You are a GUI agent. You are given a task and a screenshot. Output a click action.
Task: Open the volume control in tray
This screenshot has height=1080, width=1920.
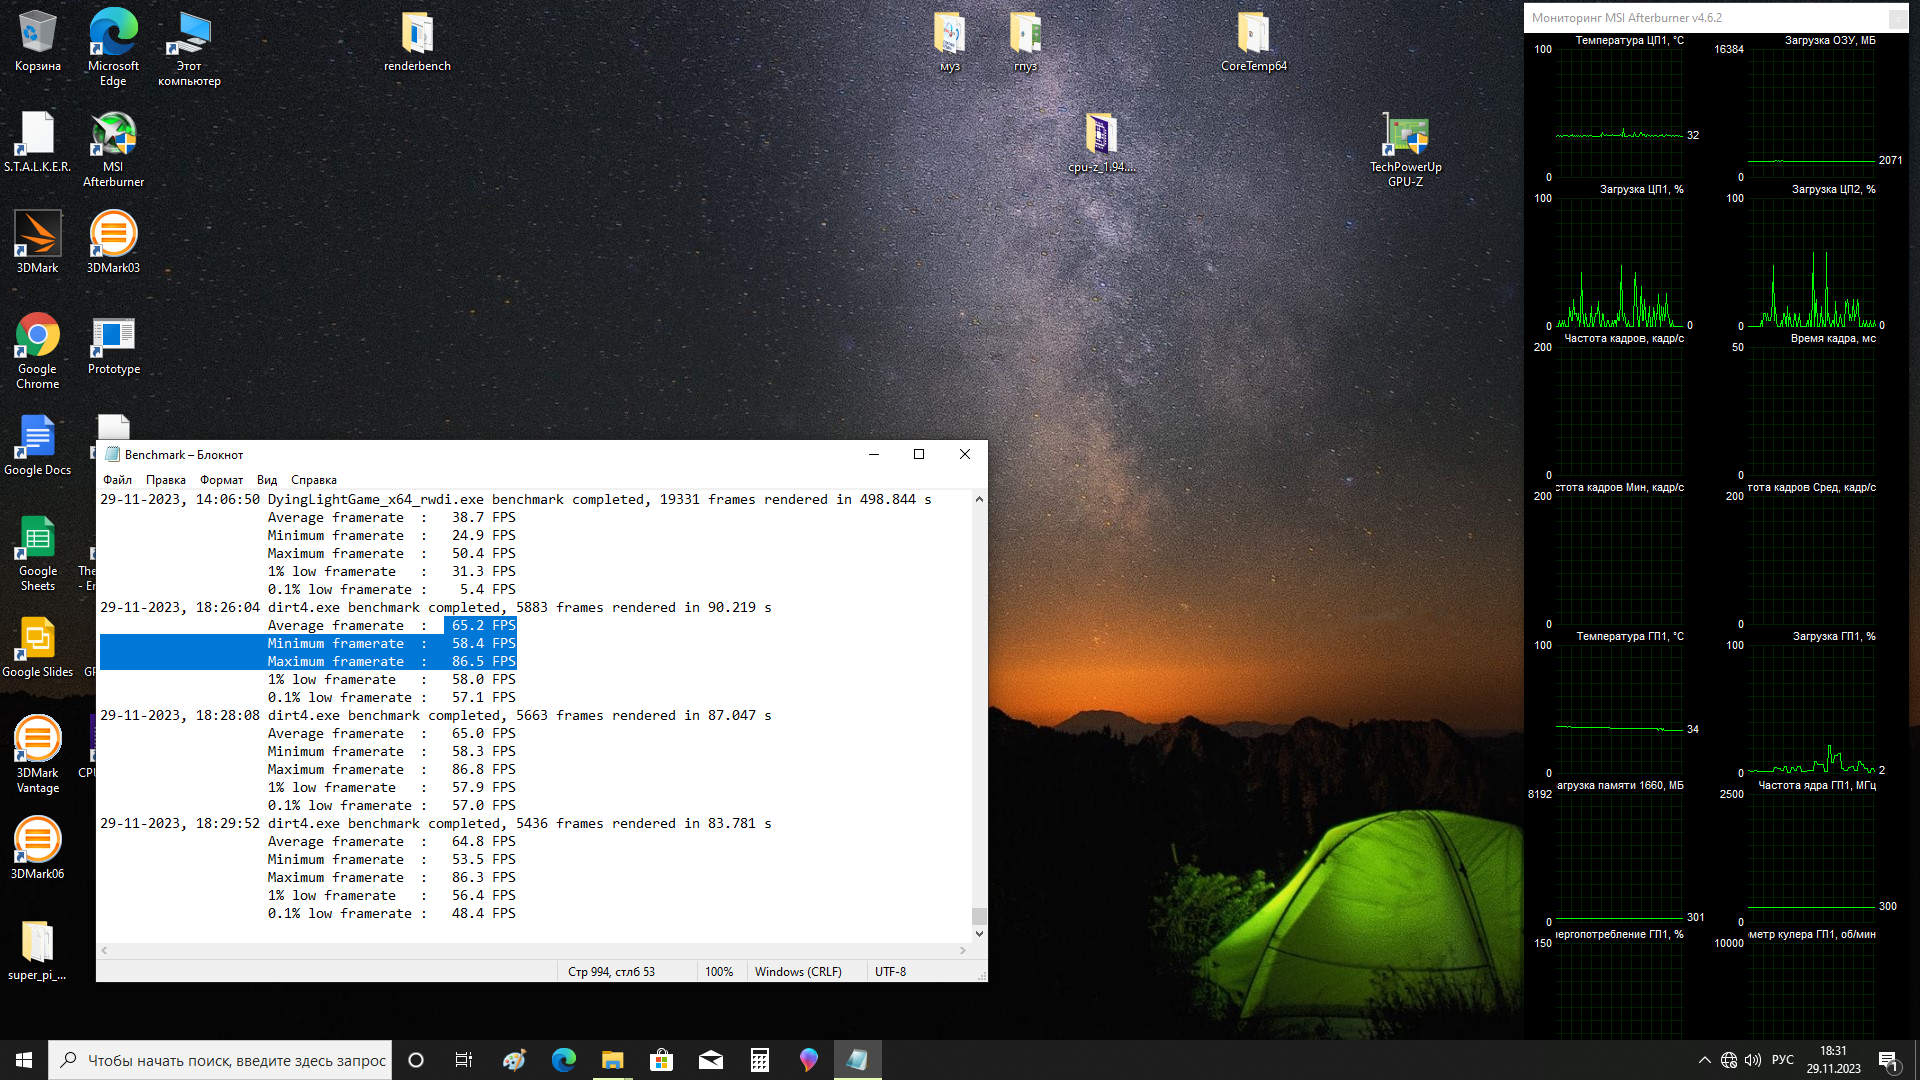[x=1752, y=1060]
